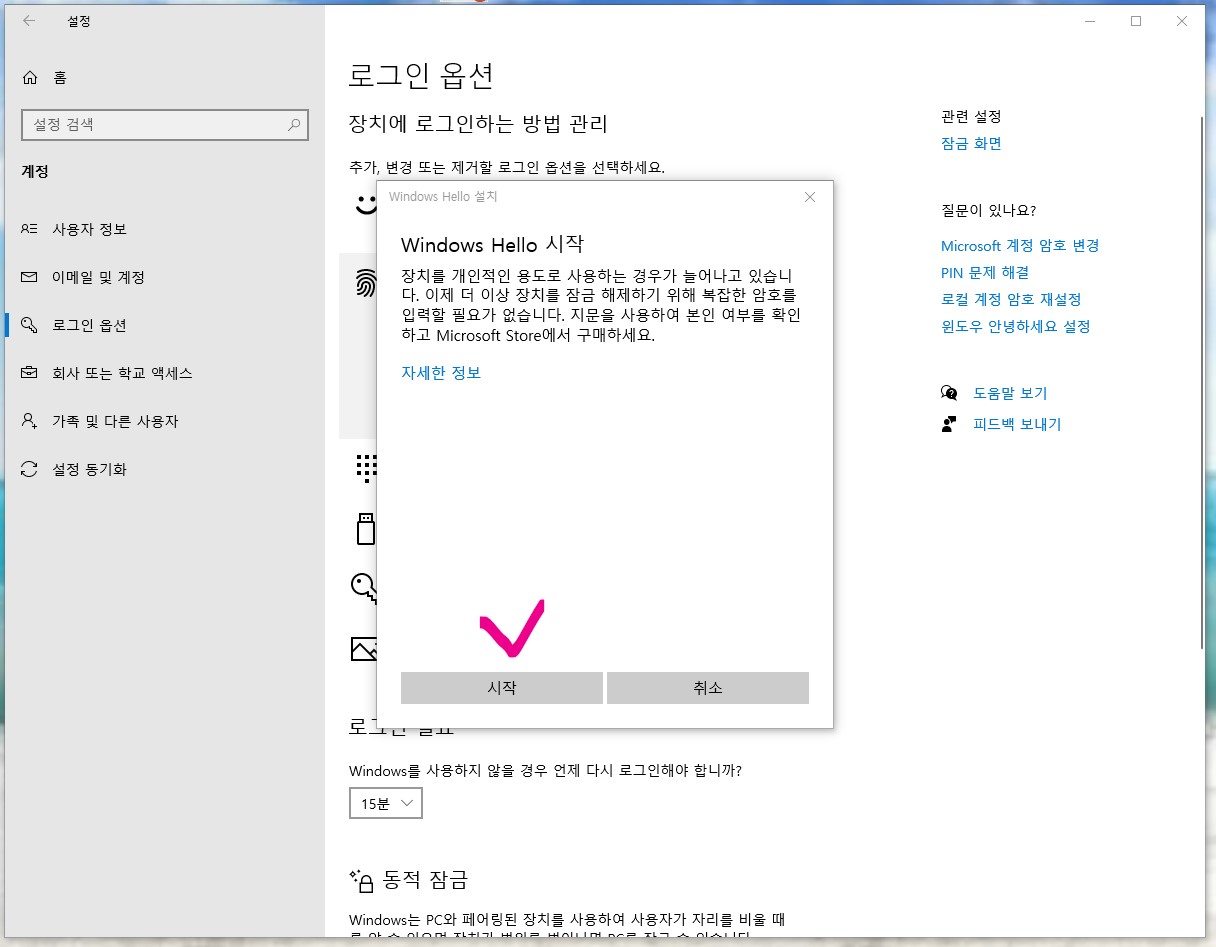Click the Get help chat bubble icon

[x=949, y=393]
